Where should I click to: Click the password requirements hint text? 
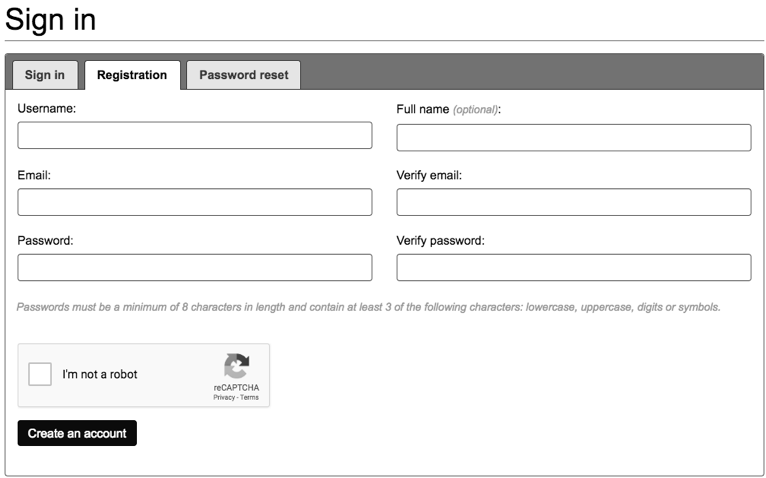[368, 307]
